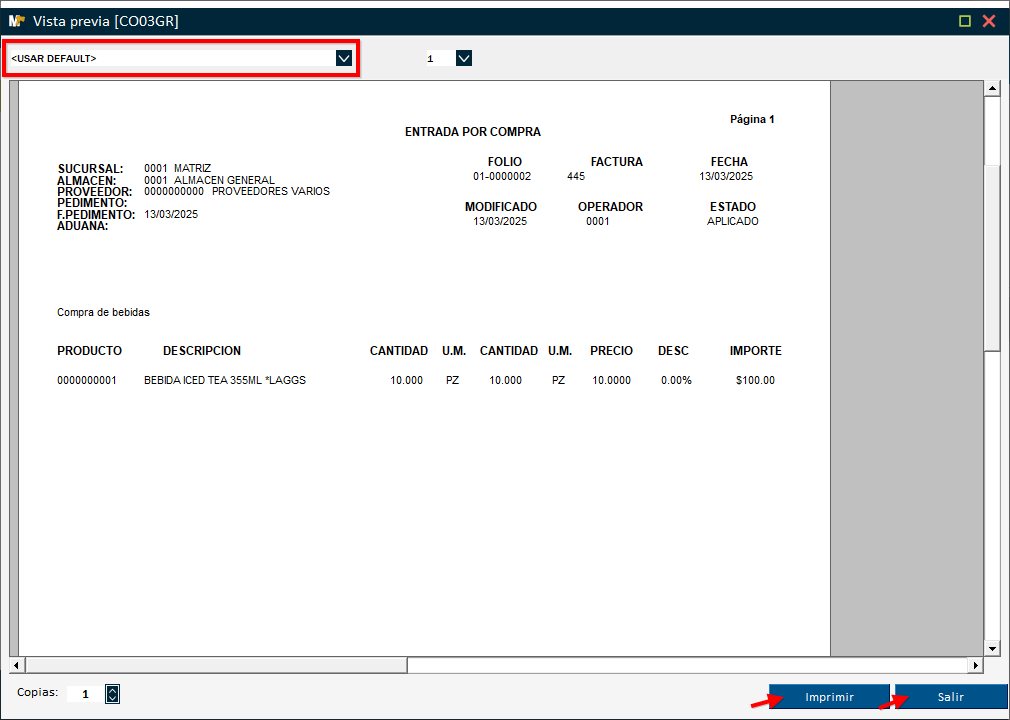Click the importe value $100.00

[x=755, y=381]
